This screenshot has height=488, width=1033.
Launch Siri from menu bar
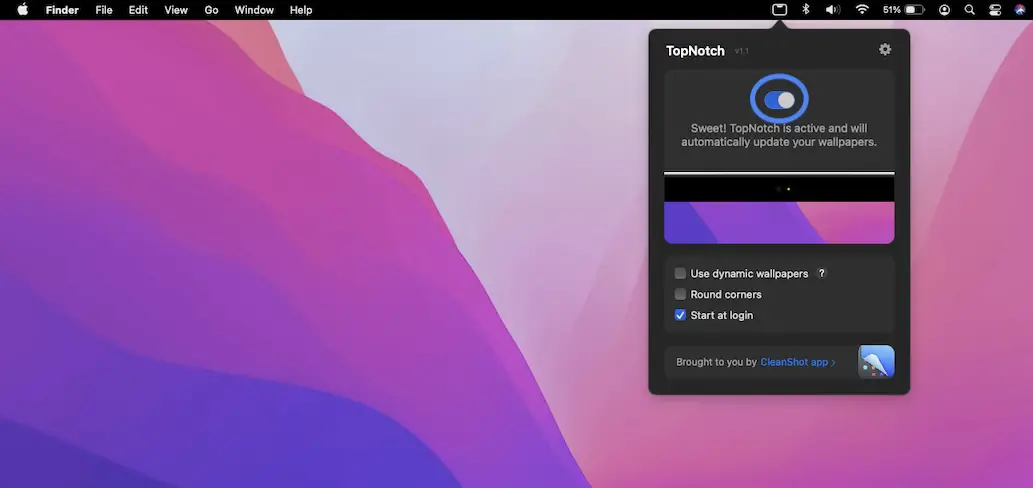[x=1019, y=10]
